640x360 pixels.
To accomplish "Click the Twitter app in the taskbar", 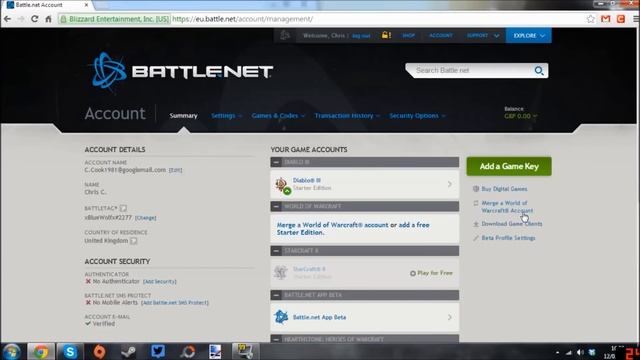I will click(x=158, y=351).
